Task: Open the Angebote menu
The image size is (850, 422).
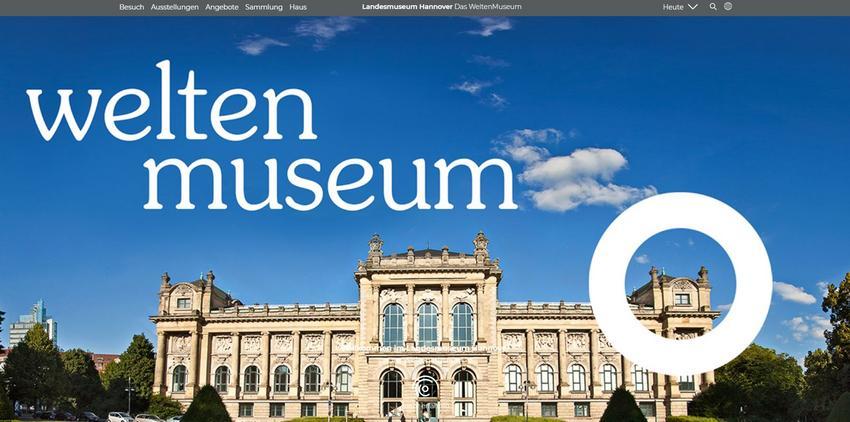Action: point(222,7)
